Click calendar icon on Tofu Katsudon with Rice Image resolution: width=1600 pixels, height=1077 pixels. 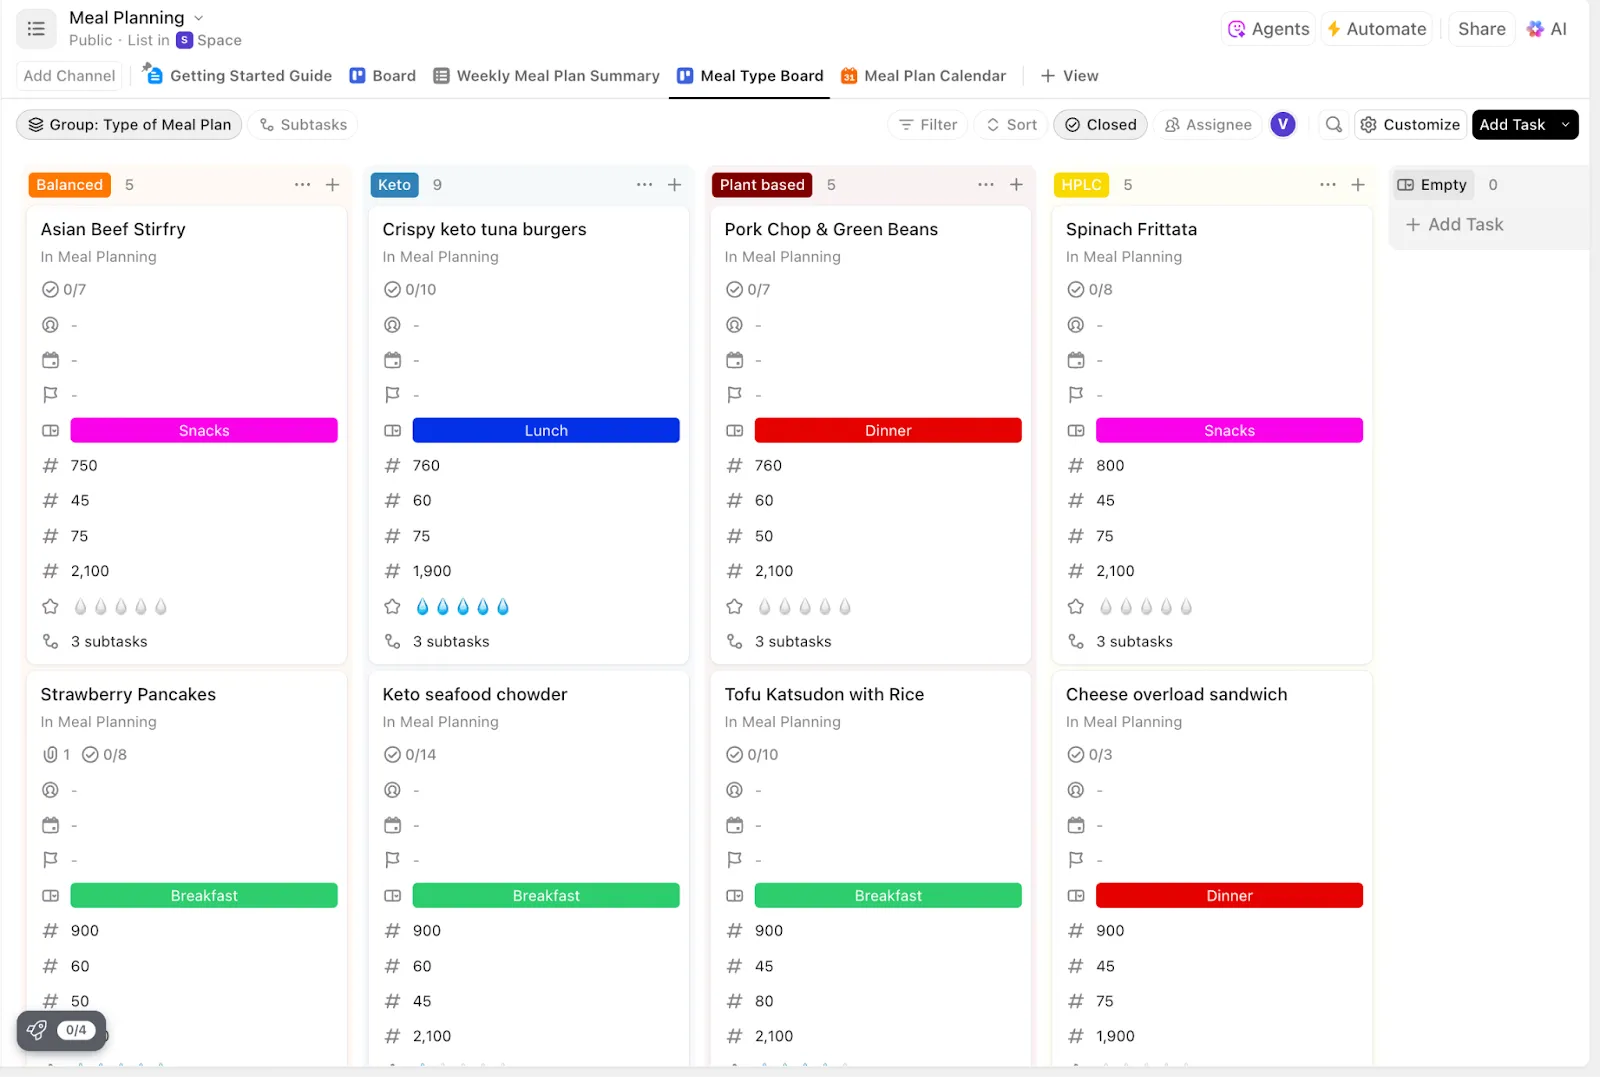735,826
